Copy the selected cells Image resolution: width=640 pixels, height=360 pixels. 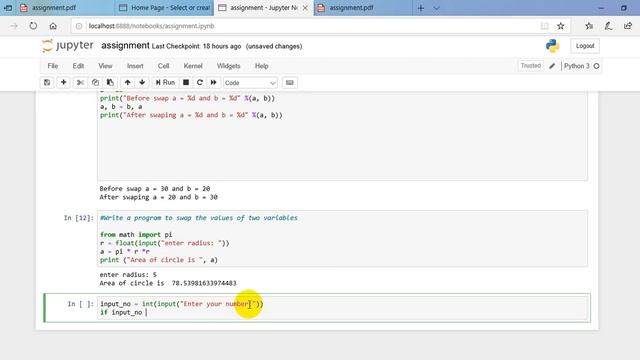tap(95, 82)
